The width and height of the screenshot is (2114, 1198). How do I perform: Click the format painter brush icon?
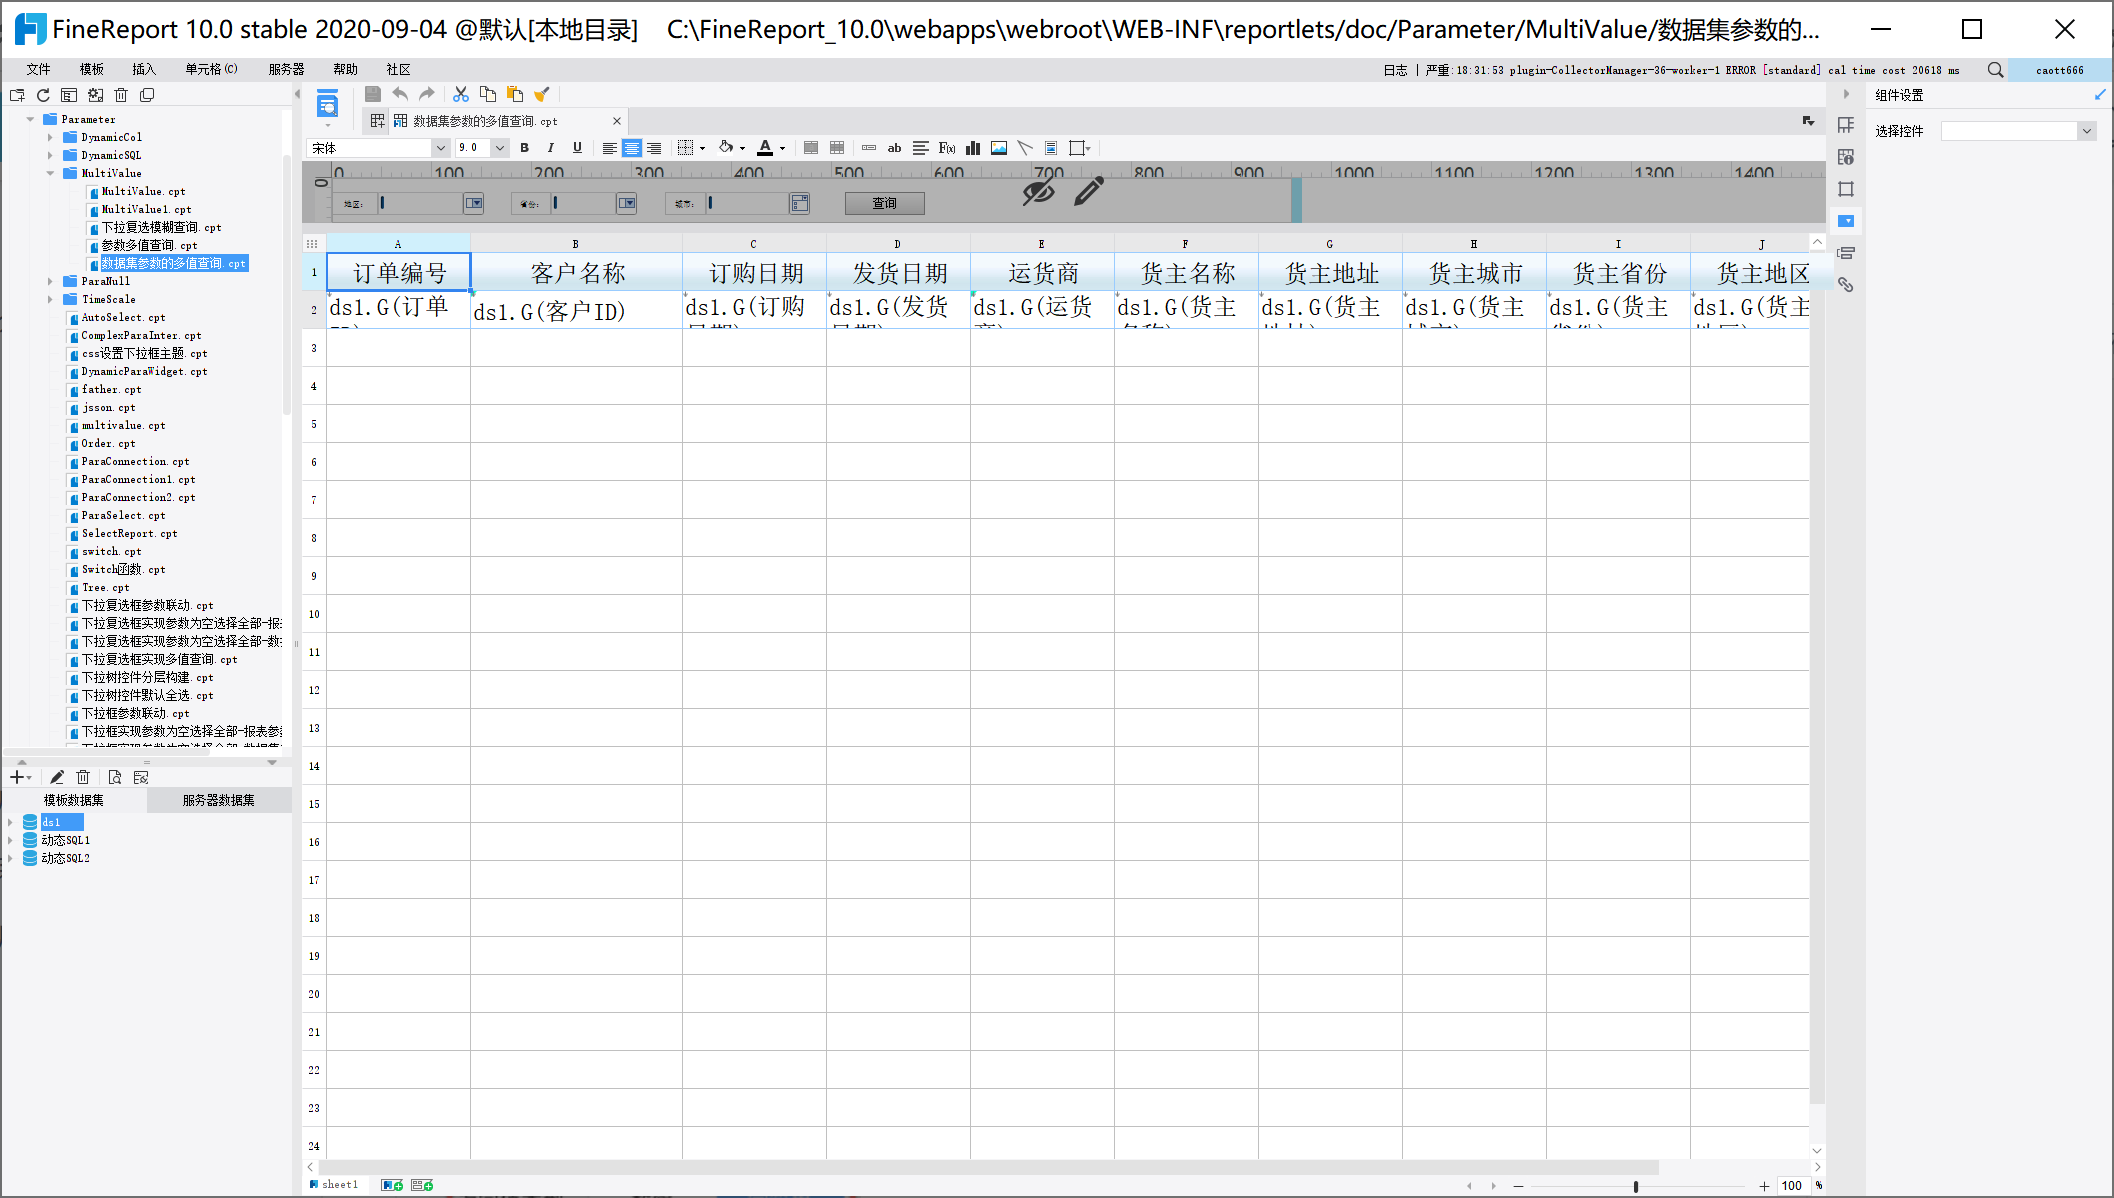coord(542,94)
